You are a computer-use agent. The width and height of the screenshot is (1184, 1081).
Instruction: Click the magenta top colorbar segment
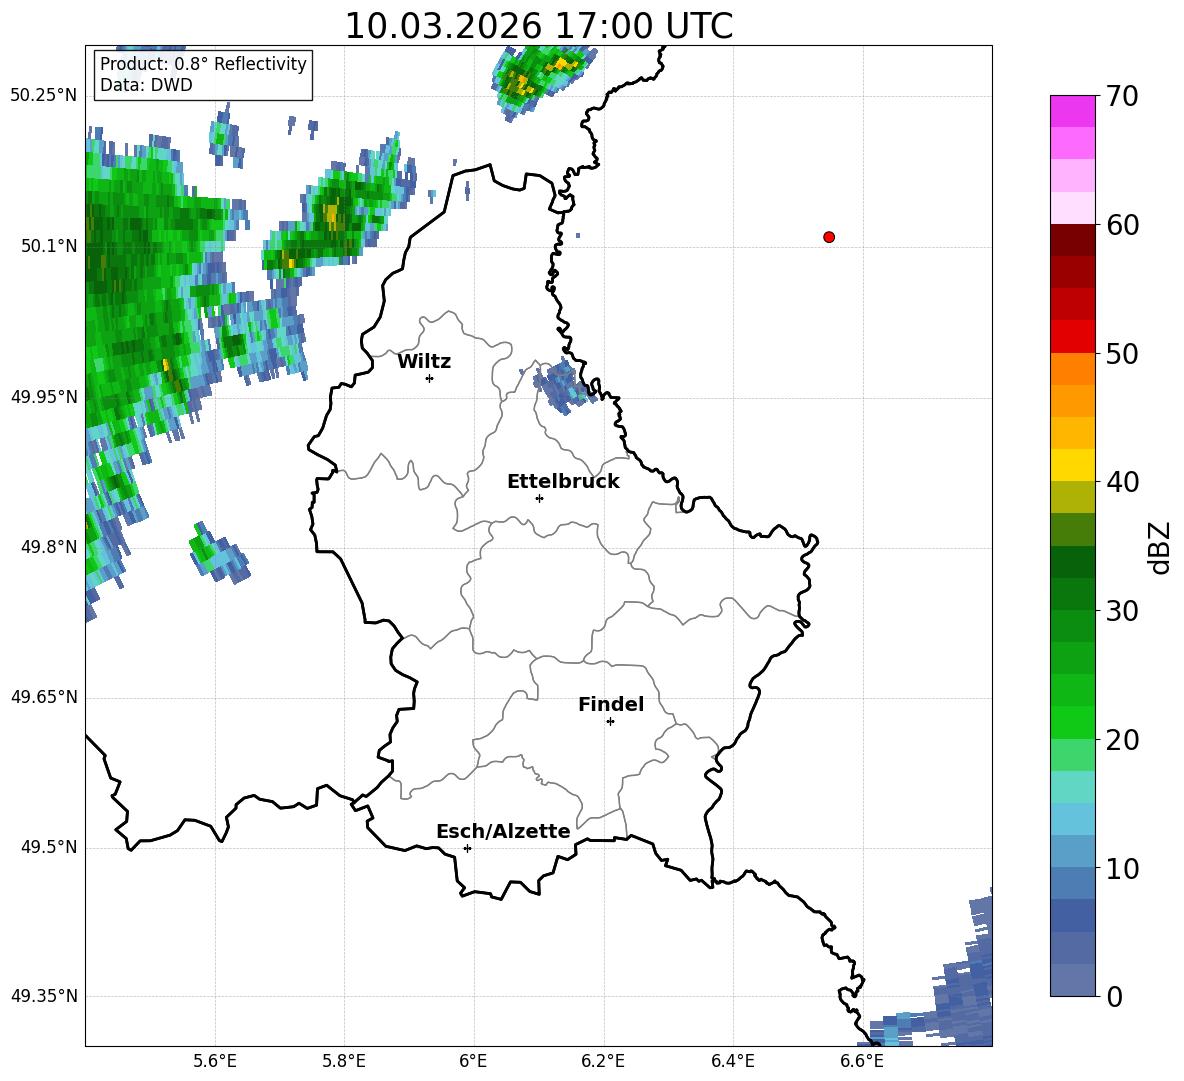1072,111
